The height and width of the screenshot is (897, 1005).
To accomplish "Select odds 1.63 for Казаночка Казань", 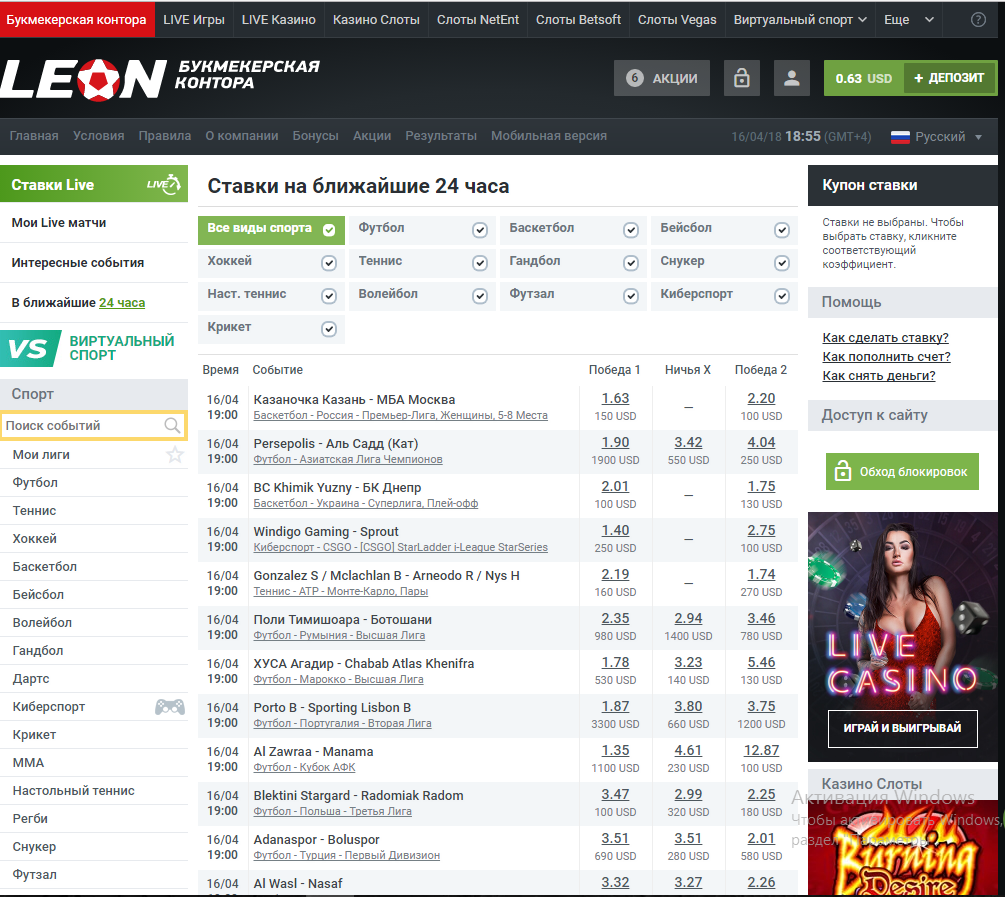I will [x=615, y=399].
